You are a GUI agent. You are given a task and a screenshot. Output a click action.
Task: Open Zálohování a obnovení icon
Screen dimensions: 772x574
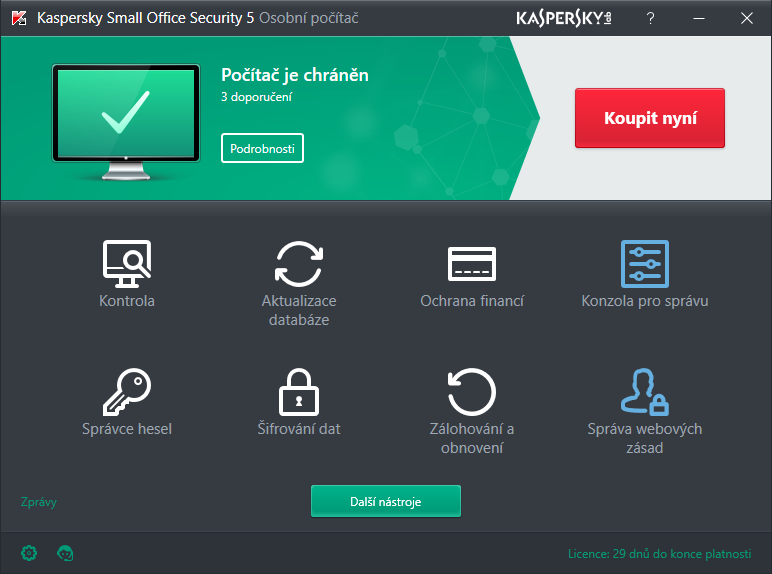472,392
